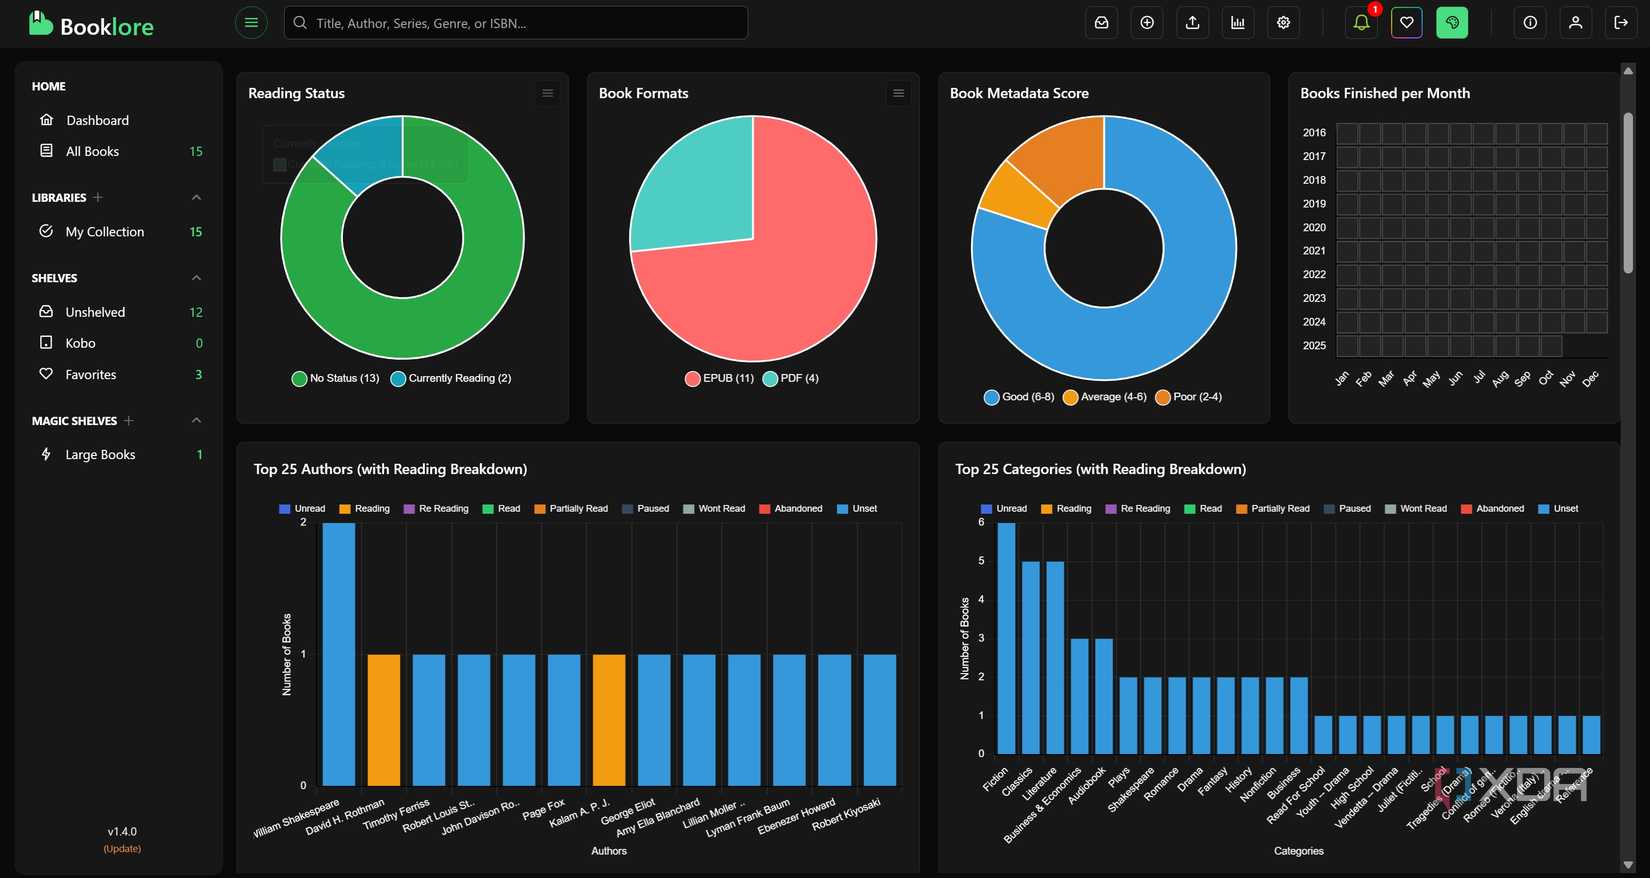Click the Update link under version
This screenshot has height=878, width=1650.
tap(122, 849)
